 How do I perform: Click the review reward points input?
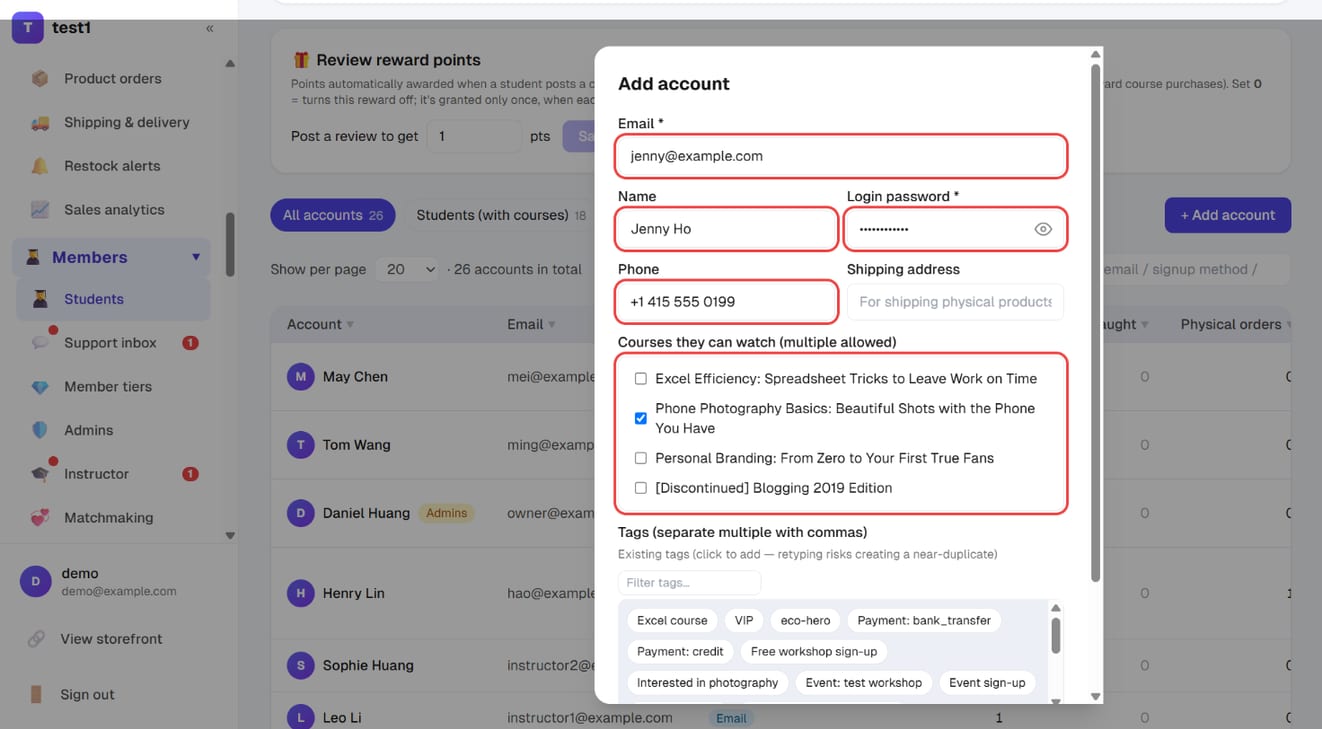[474, 136]
